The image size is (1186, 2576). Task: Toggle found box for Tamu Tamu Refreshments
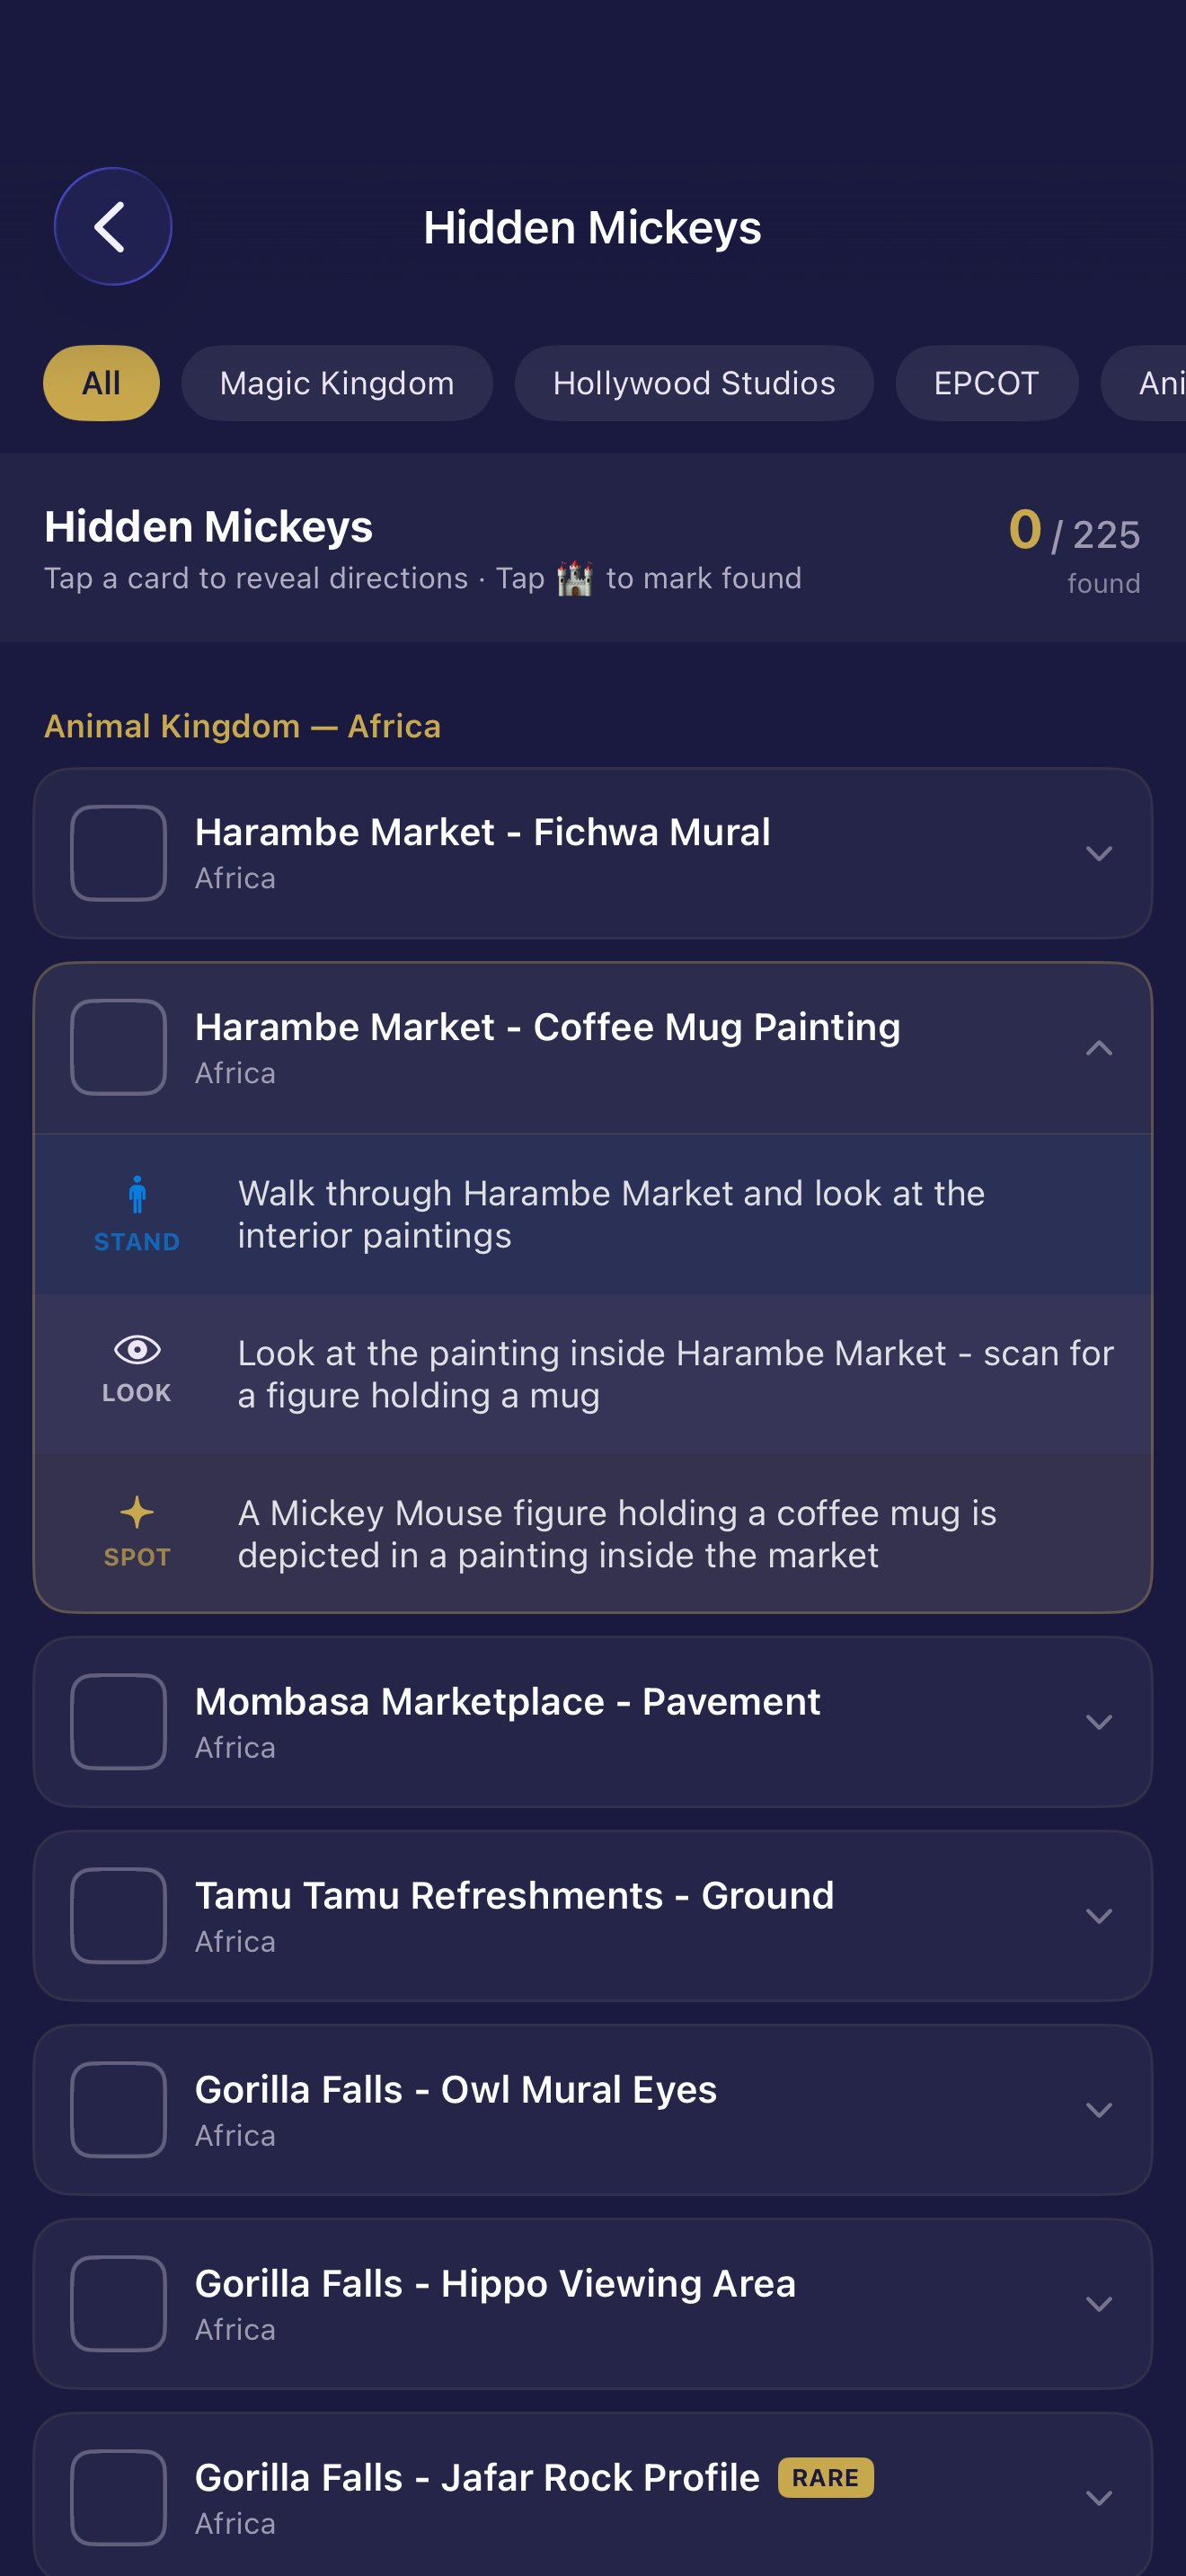pyautogui.click(x=118, y=1915)
